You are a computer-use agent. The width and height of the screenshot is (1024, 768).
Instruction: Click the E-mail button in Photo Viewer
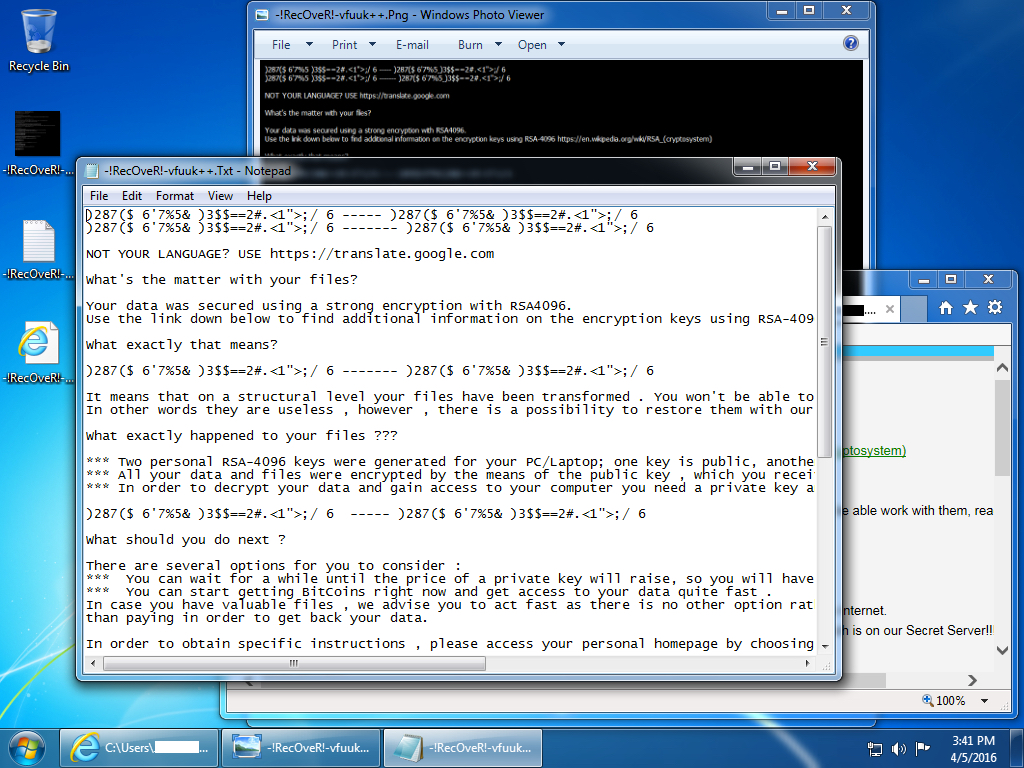(x=412, y=45)
